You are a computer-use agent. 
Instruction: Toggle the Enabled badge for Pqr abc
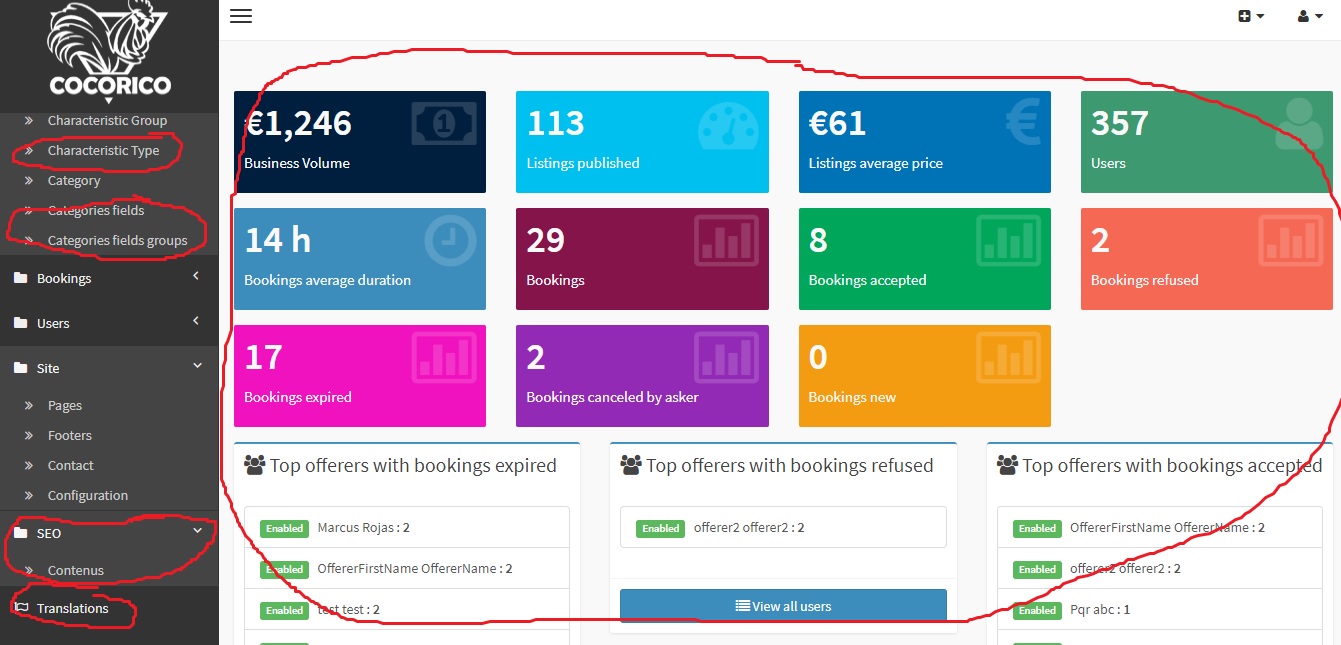(1037, 610)
